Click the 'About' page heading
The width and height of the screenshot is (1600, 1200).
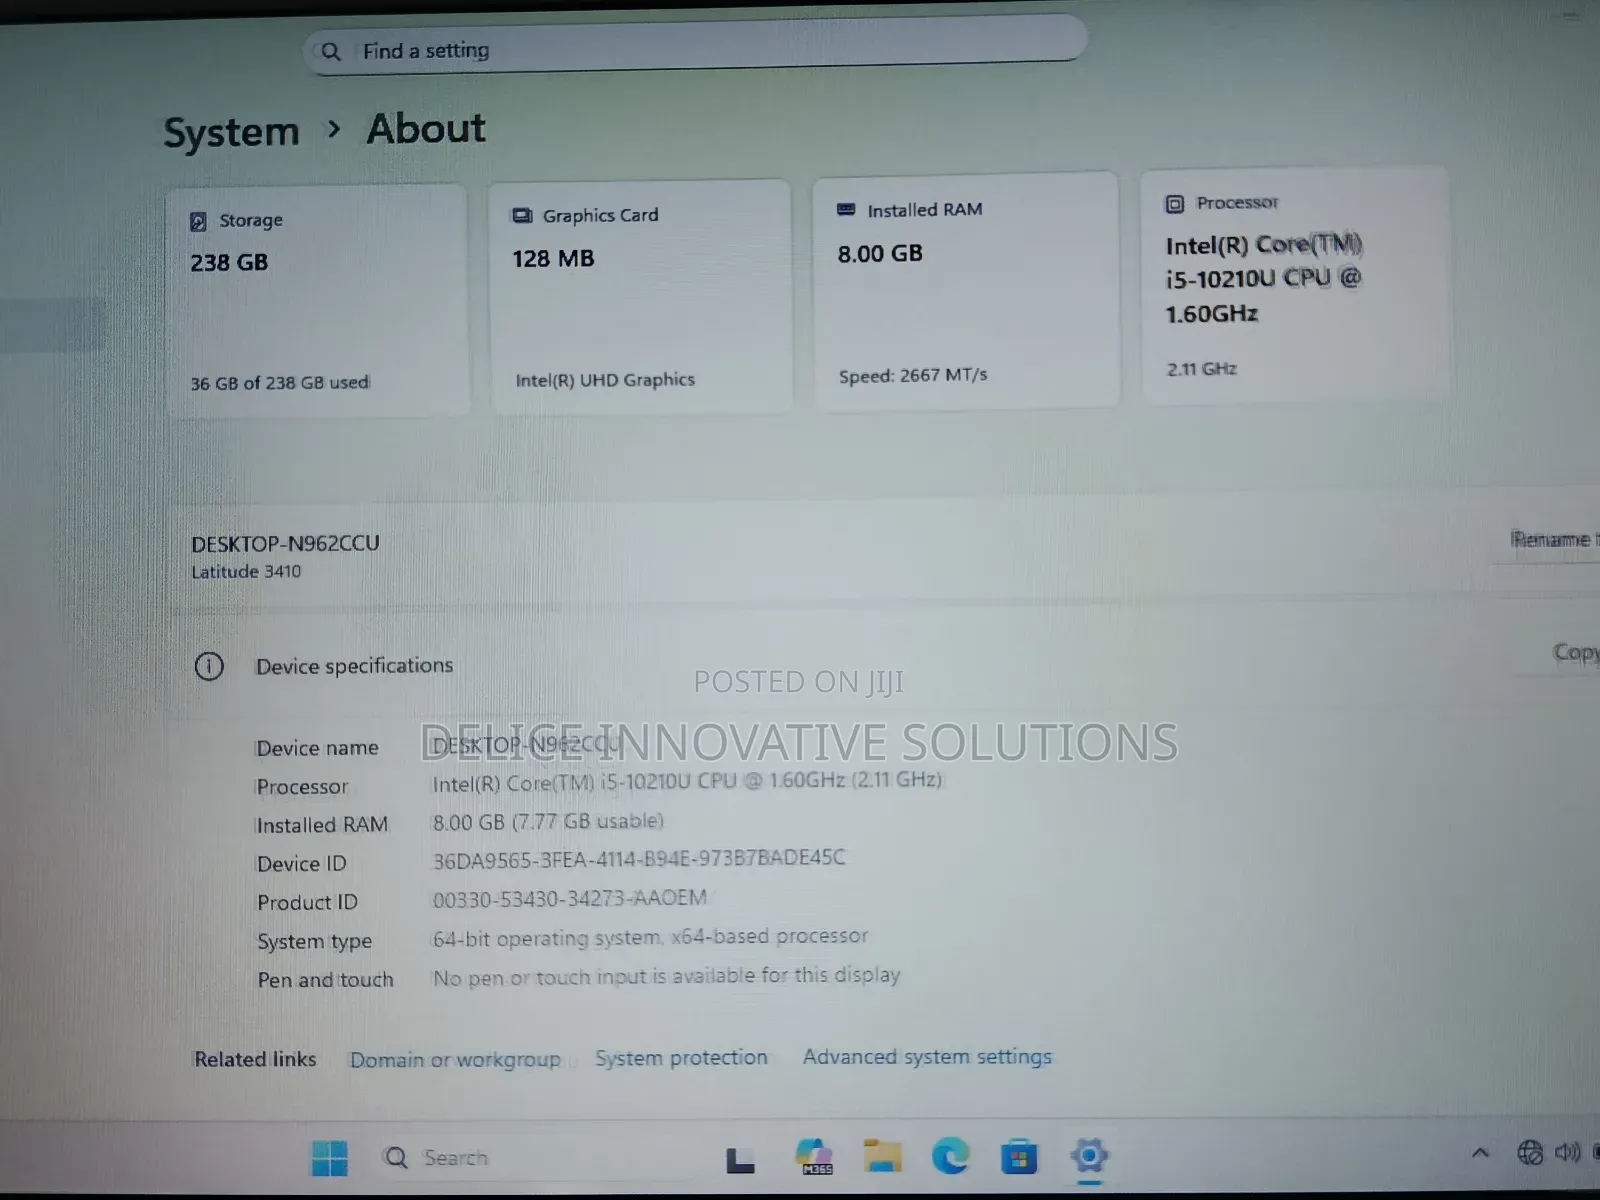(426, 129)
